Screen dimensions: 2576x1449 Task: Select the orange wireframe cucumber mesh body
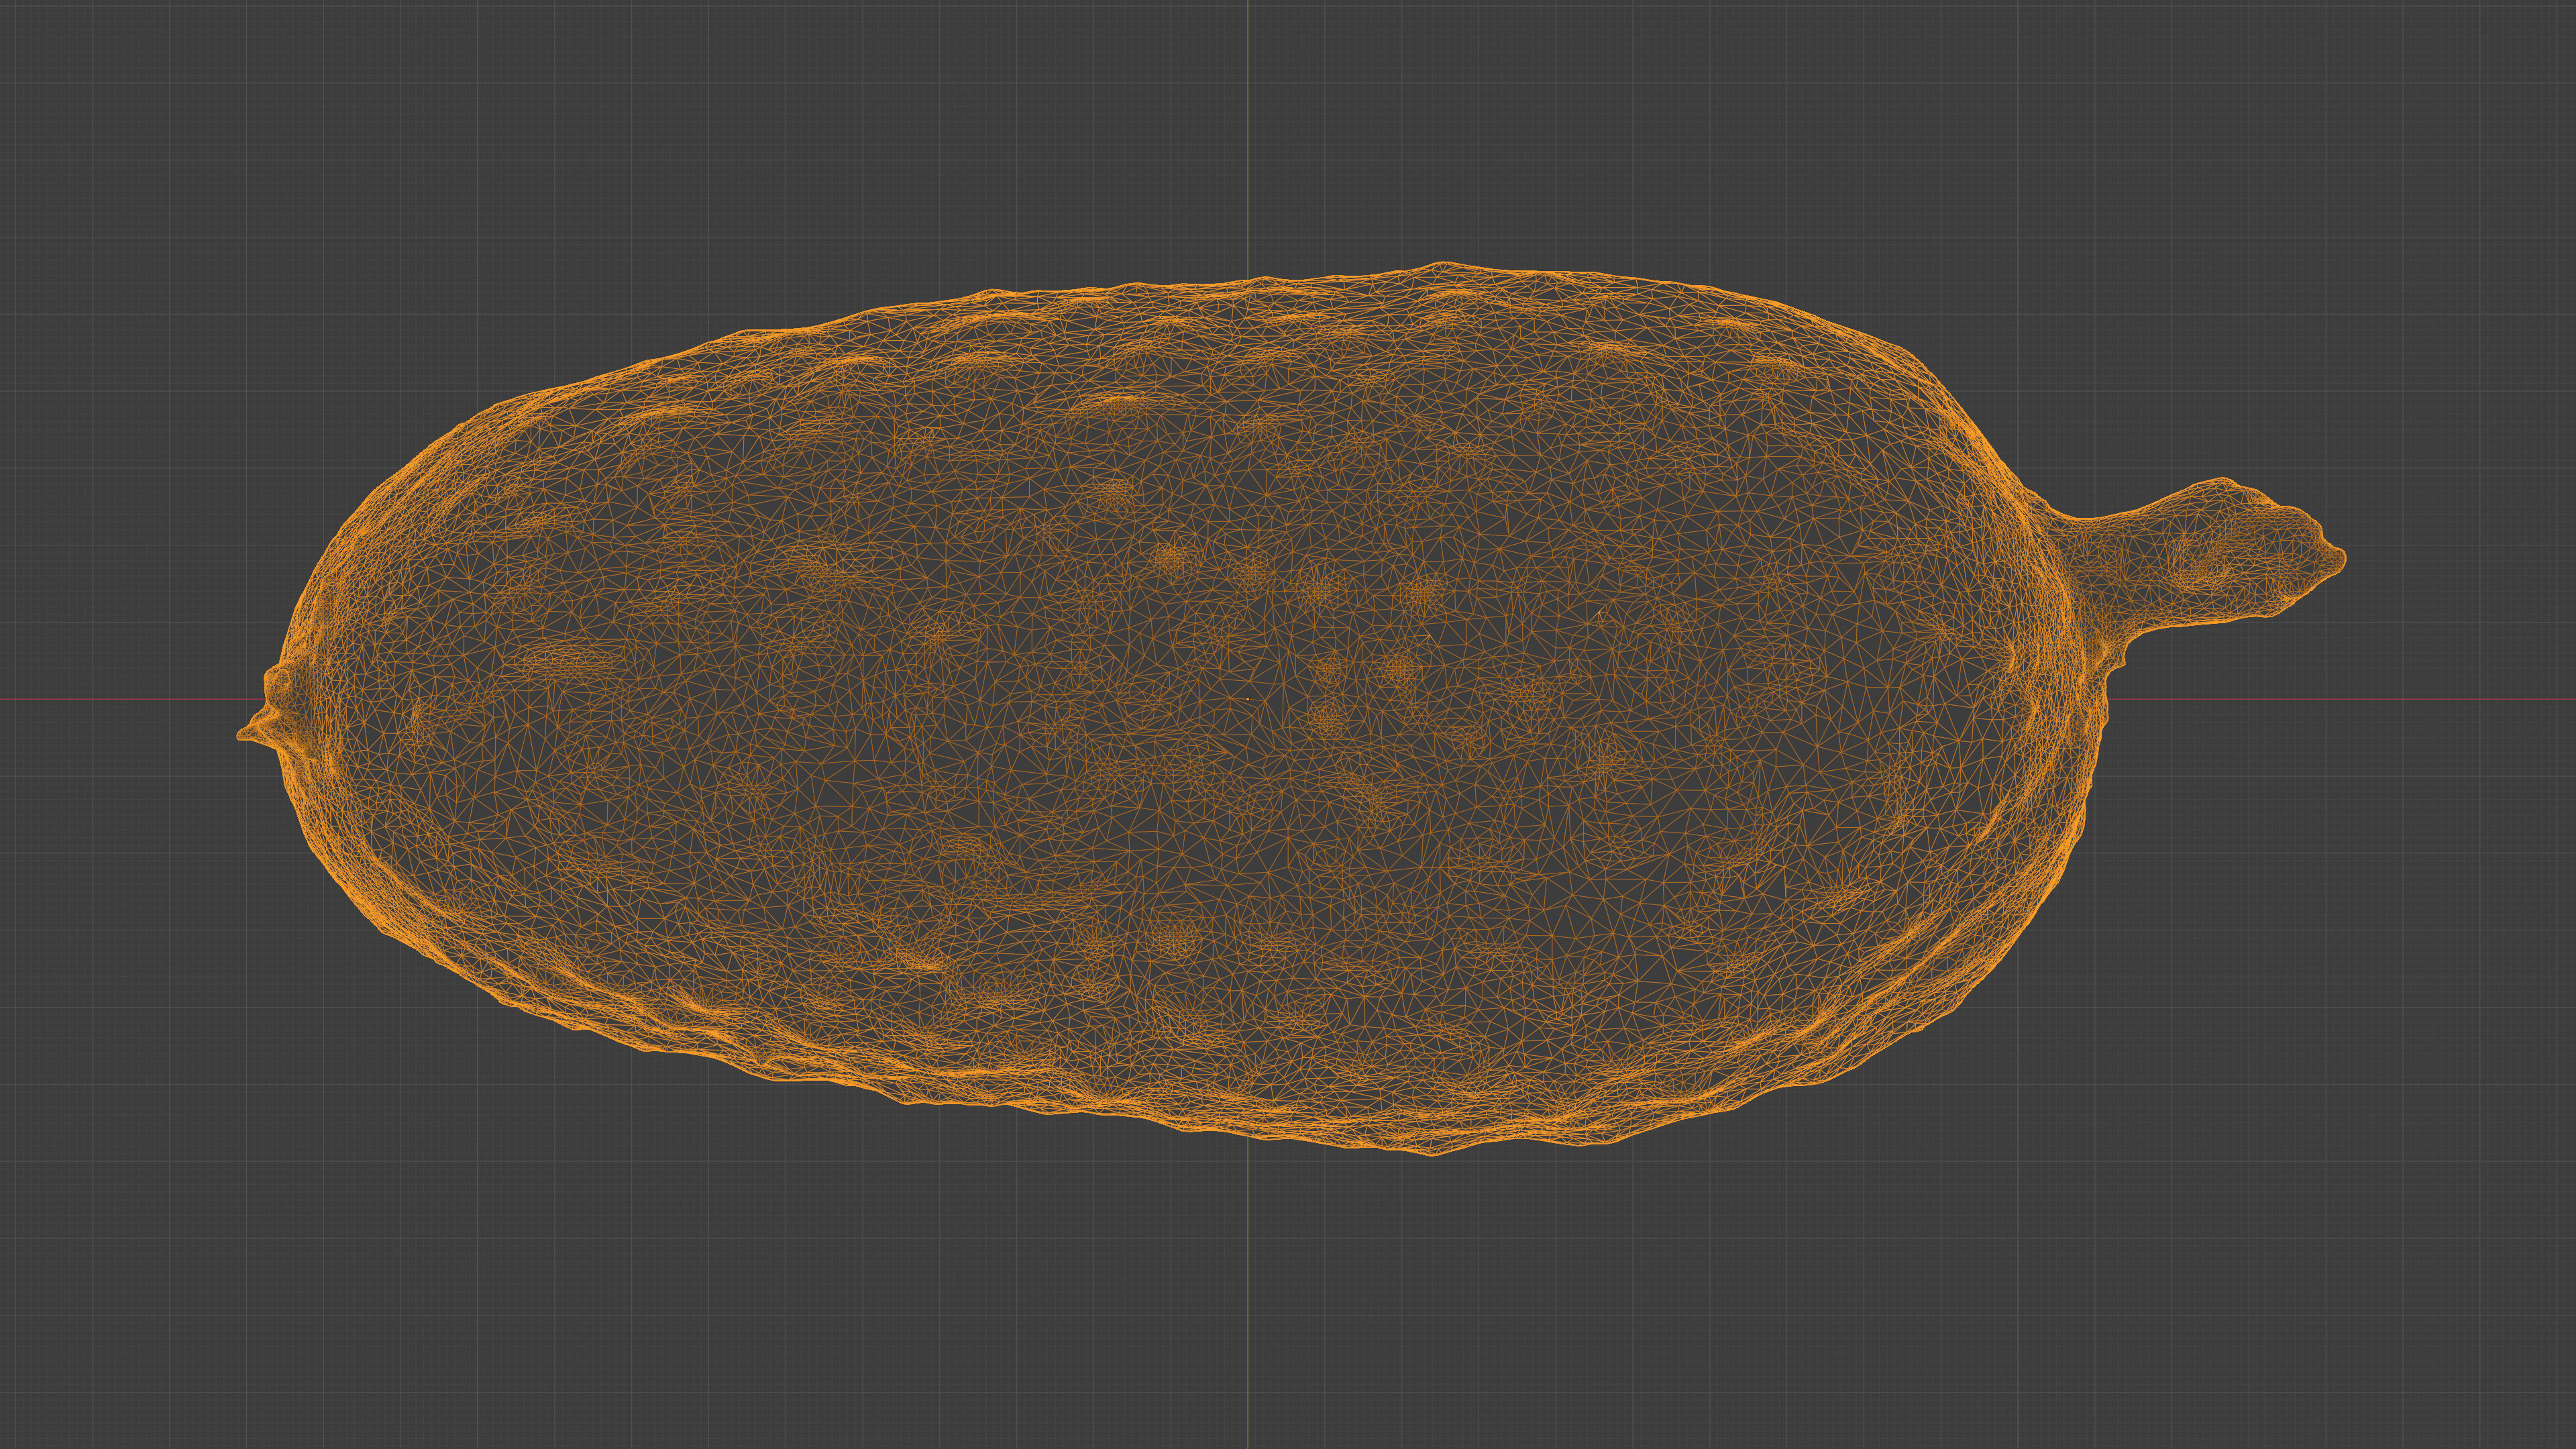(x=1290, y=710)
